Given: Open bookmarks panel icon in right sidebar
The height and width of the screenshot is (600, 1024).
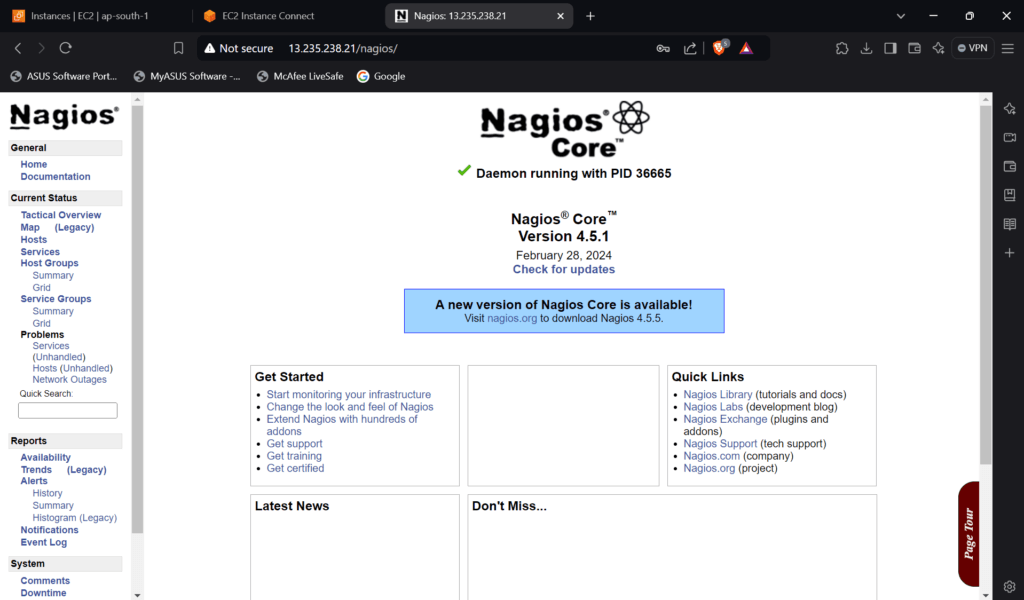Looking at the screenshot, I should tap(1010, 195).
